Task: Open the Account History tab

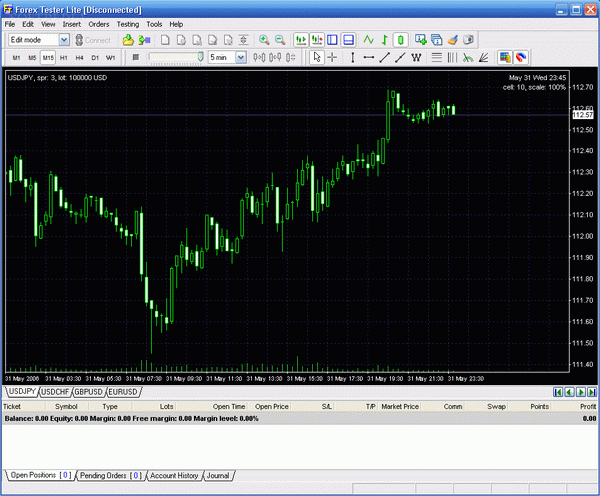Action: tap(174, 475)
